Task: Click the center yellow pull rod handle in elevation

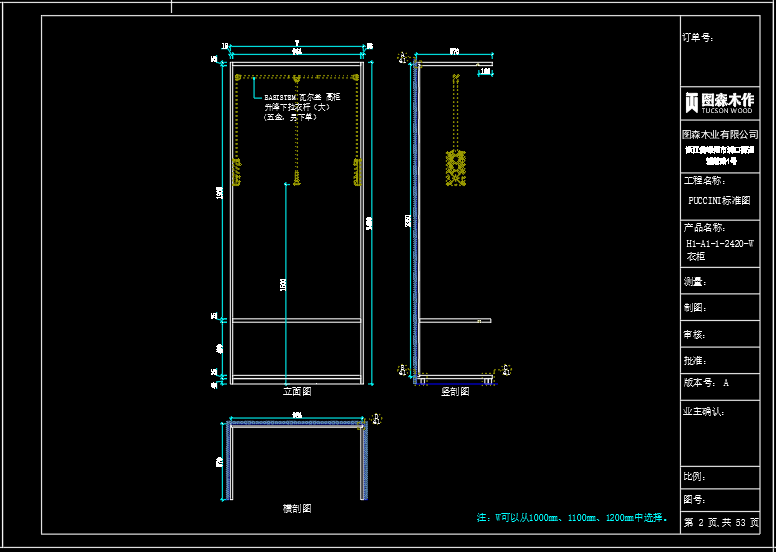Action: point(297,176)
